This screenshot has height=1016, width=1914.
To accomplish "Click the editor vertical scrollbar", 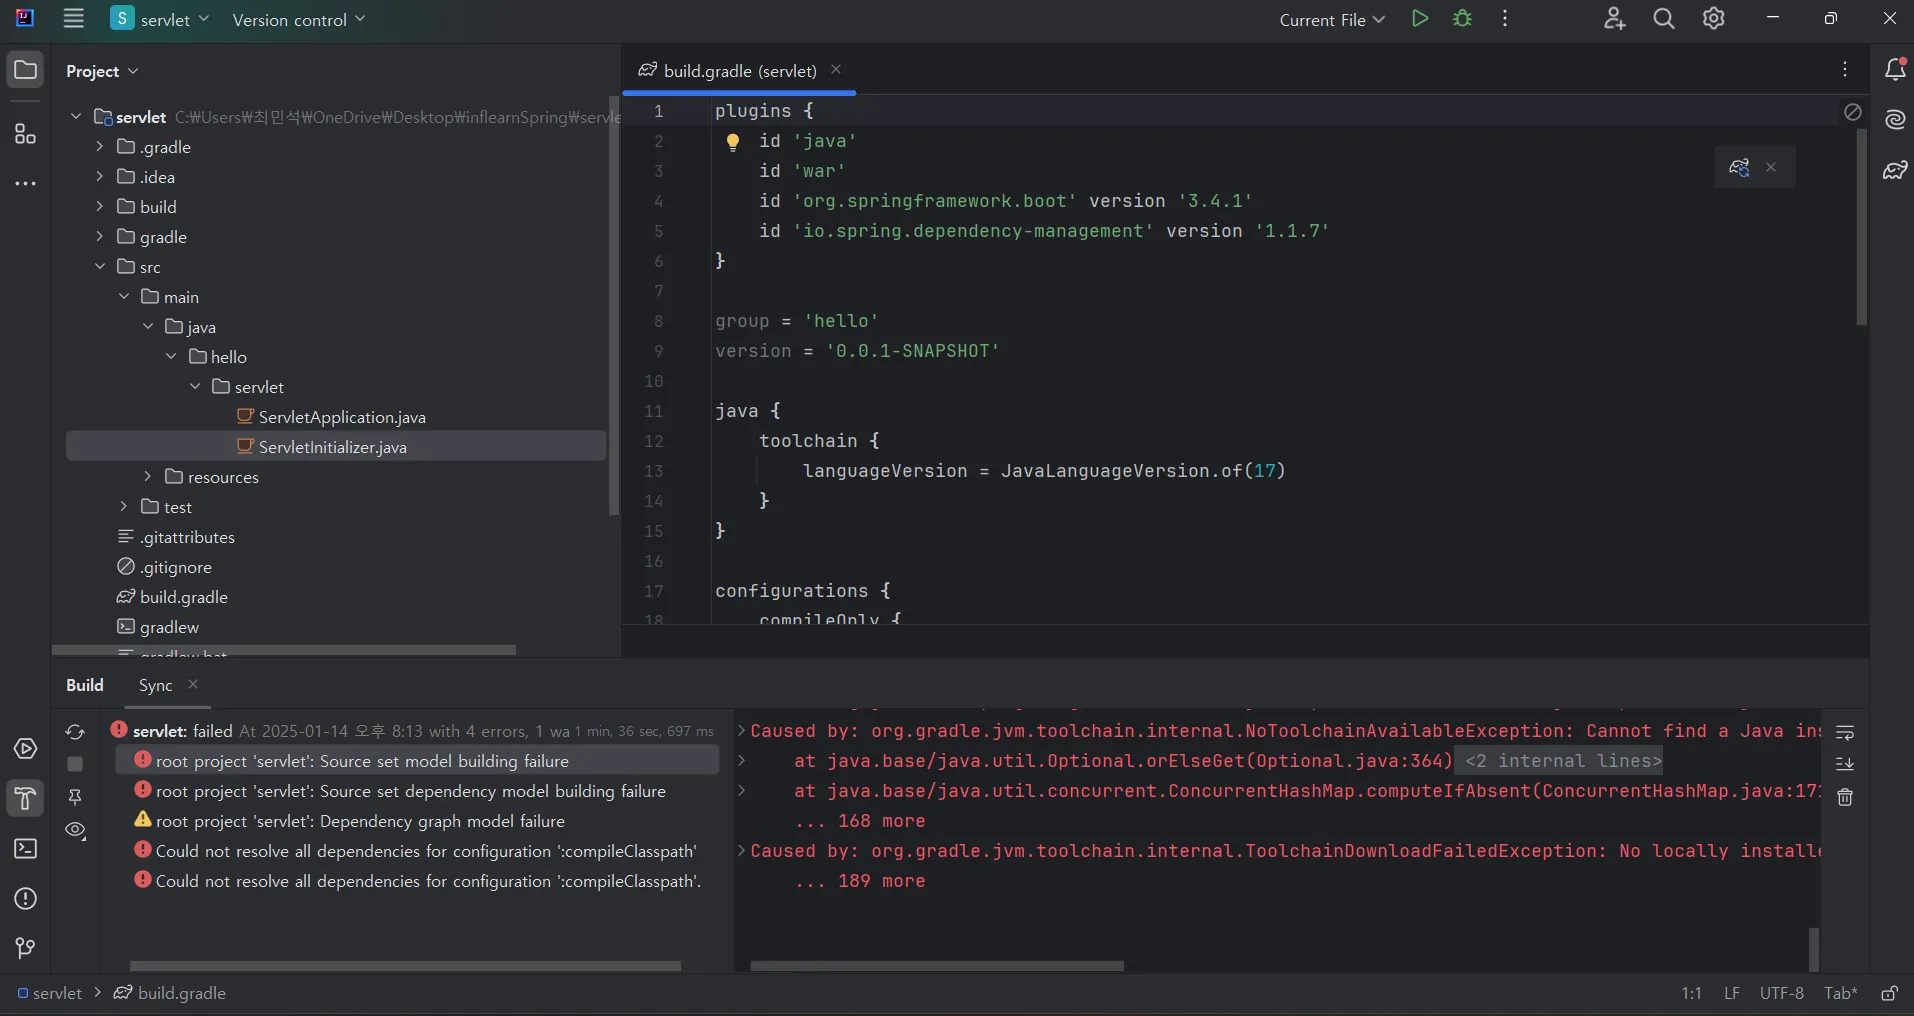I will (1861, 227).
